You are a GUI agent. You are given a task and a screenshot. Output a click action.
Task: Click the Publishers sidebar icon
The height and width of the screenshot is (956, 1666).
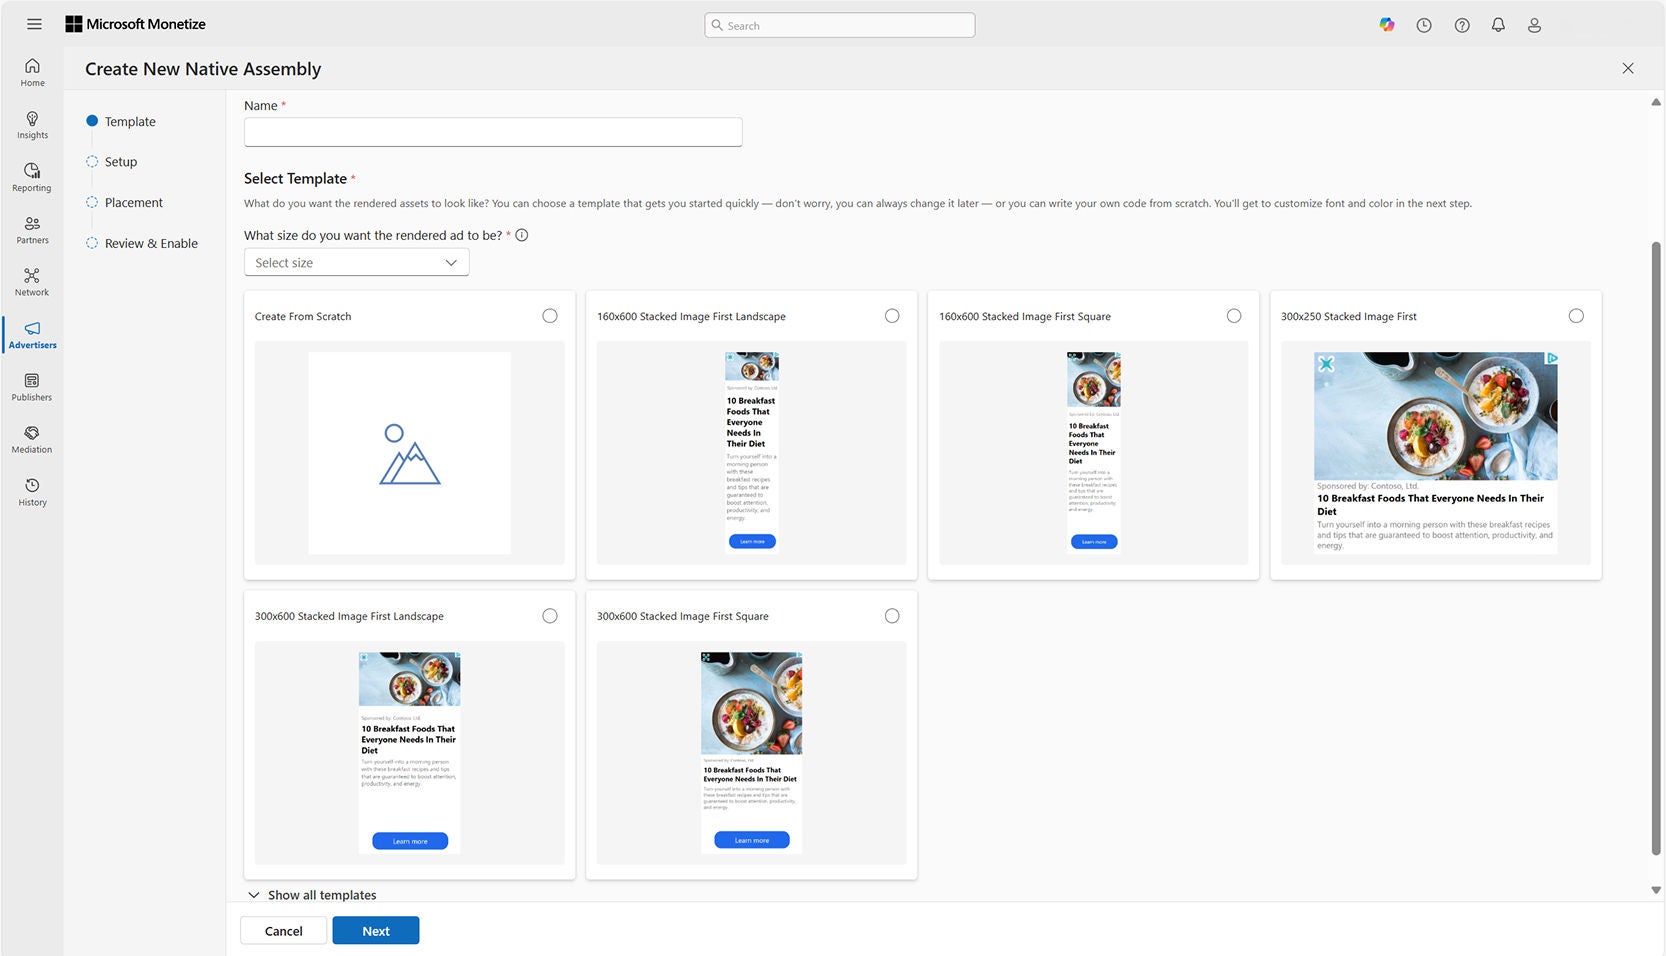(32, 388)
